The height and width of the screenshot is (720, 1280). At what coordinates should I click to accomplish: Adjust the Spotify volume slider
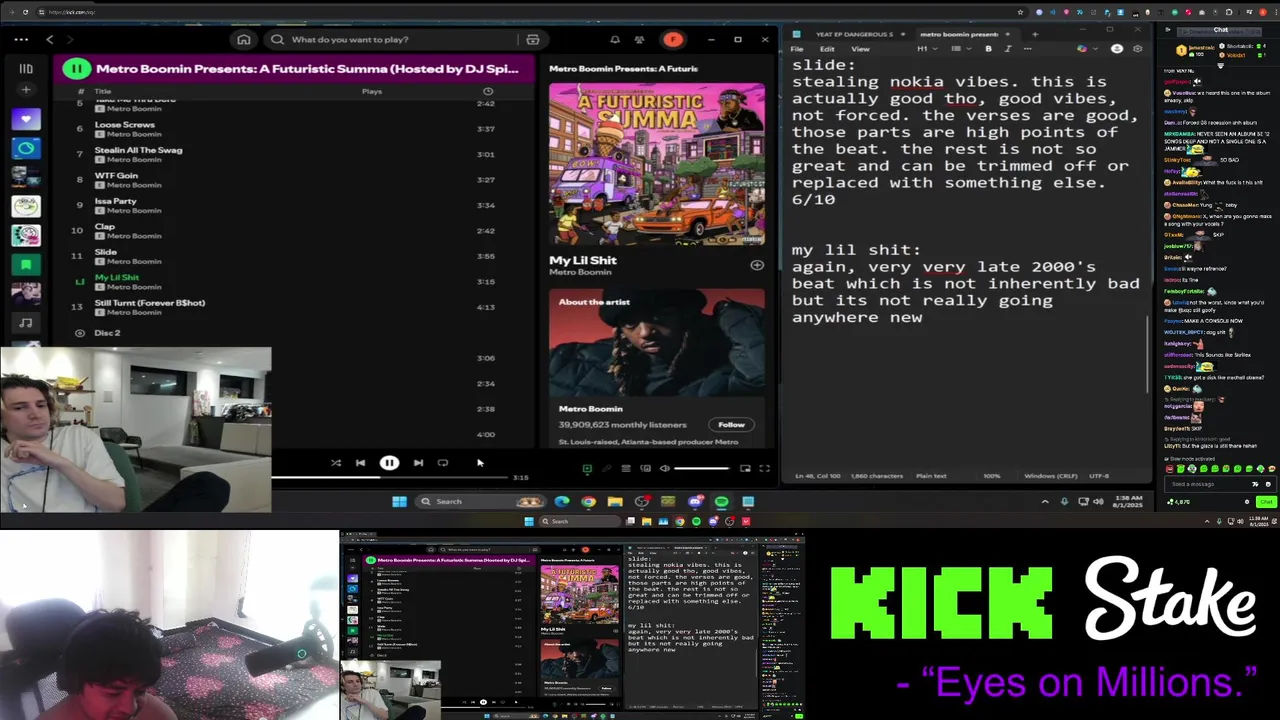coord(702,468)
